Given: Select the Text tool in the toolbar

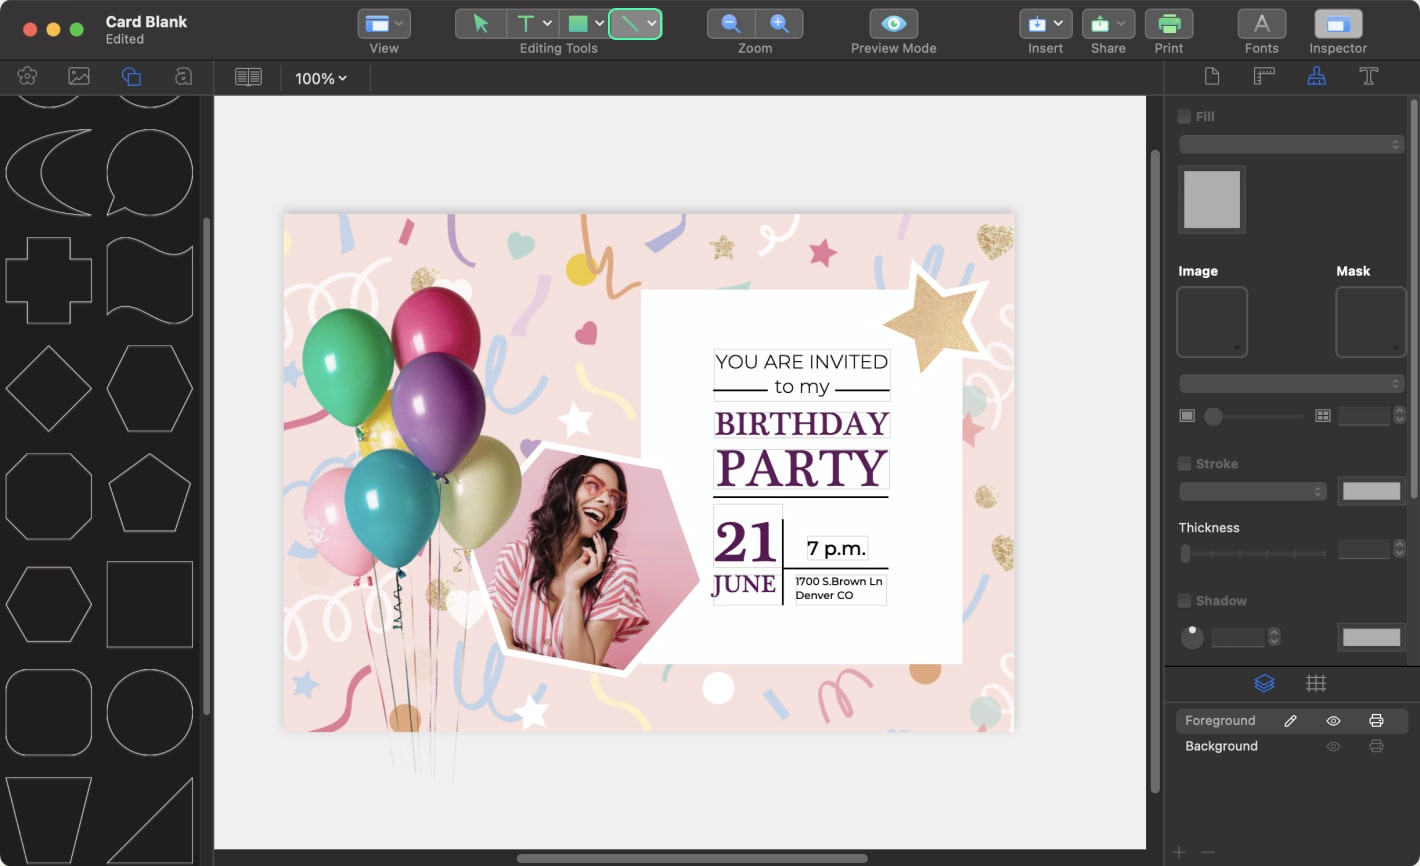Looking at the screenshot, I should click(525, 23).
